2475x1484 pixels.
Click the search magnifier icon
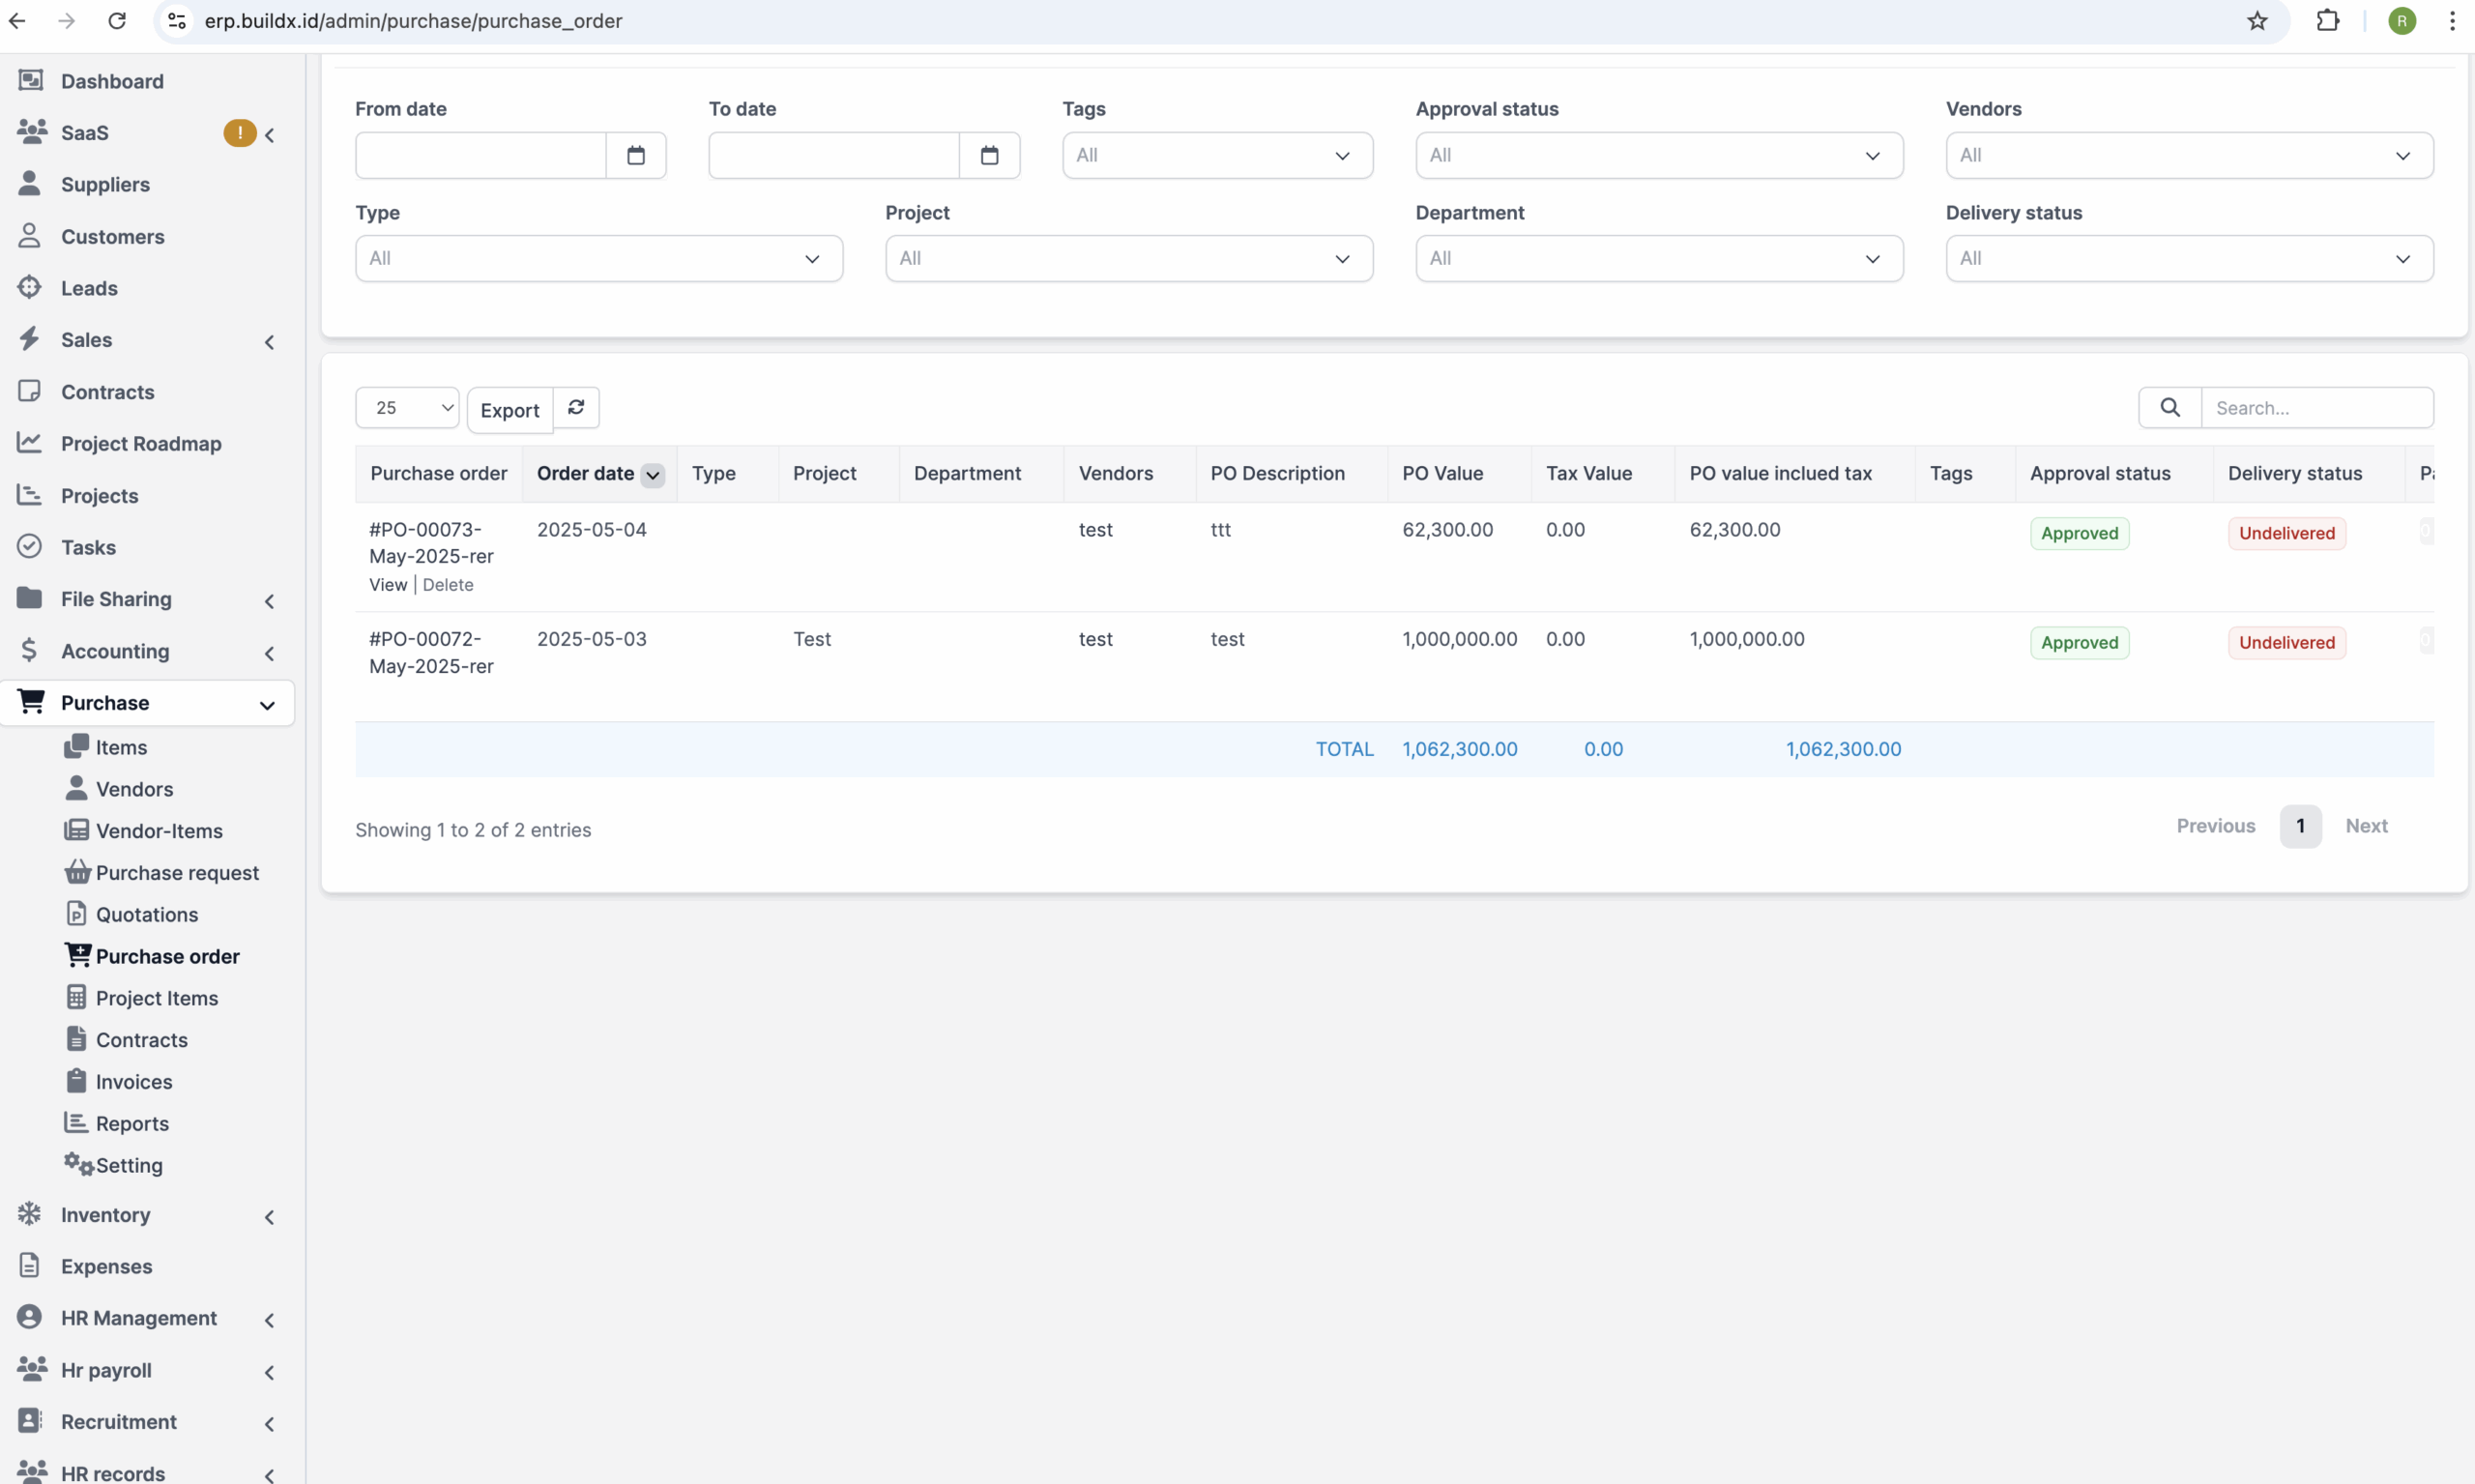click(x=2169, y=407)
